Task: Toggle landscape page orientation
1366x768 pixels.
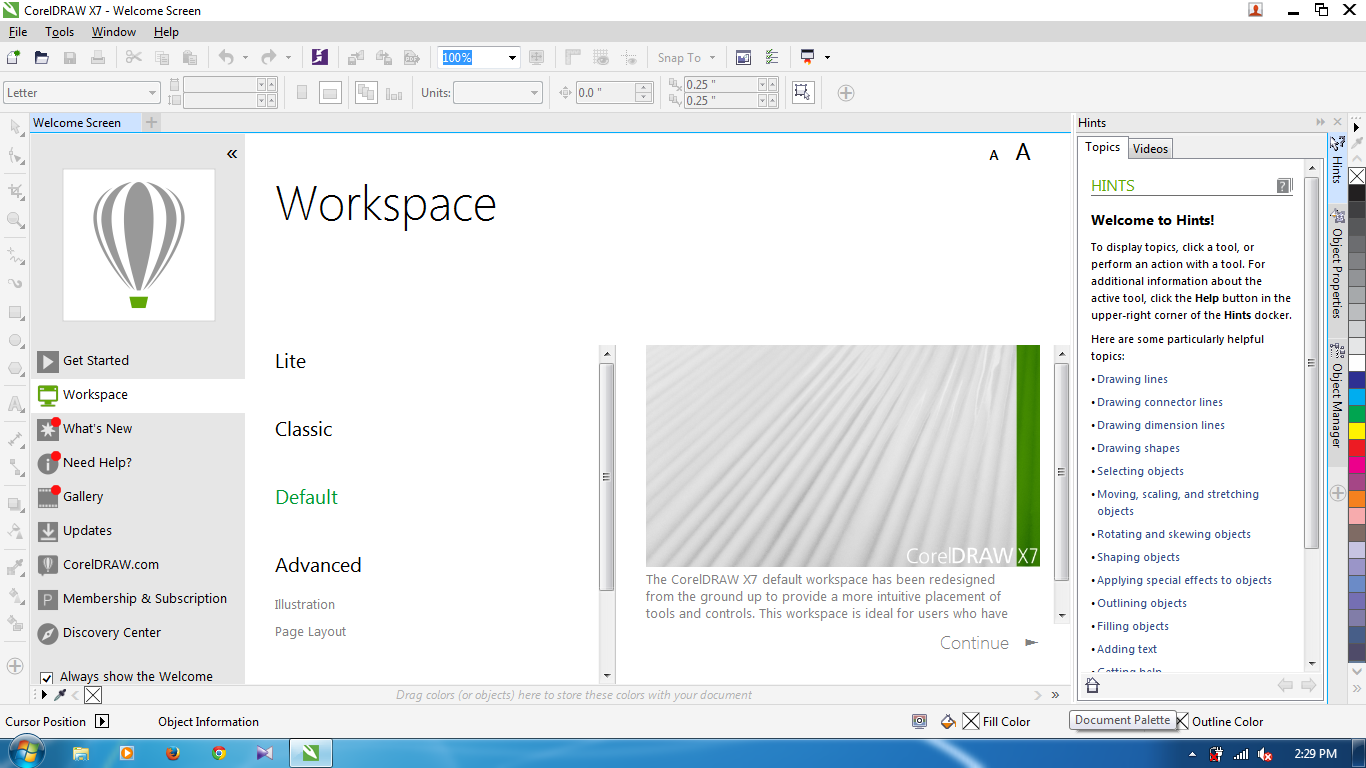Action: 329,92
